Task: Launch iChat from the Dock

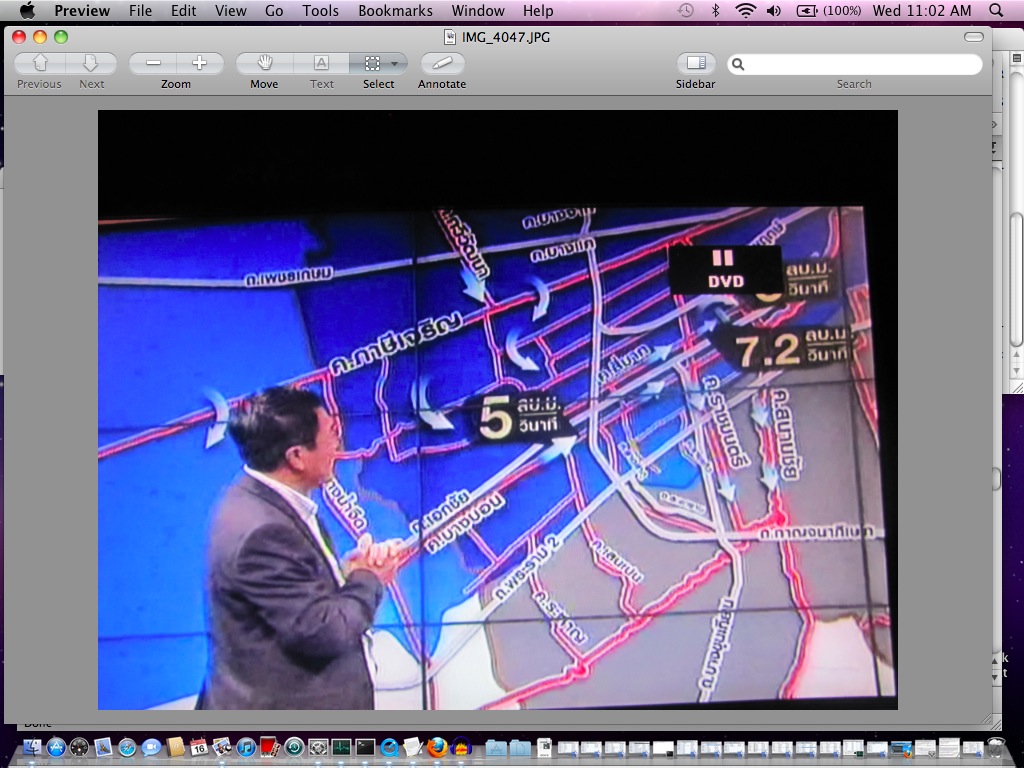Action: pos(151,747)
